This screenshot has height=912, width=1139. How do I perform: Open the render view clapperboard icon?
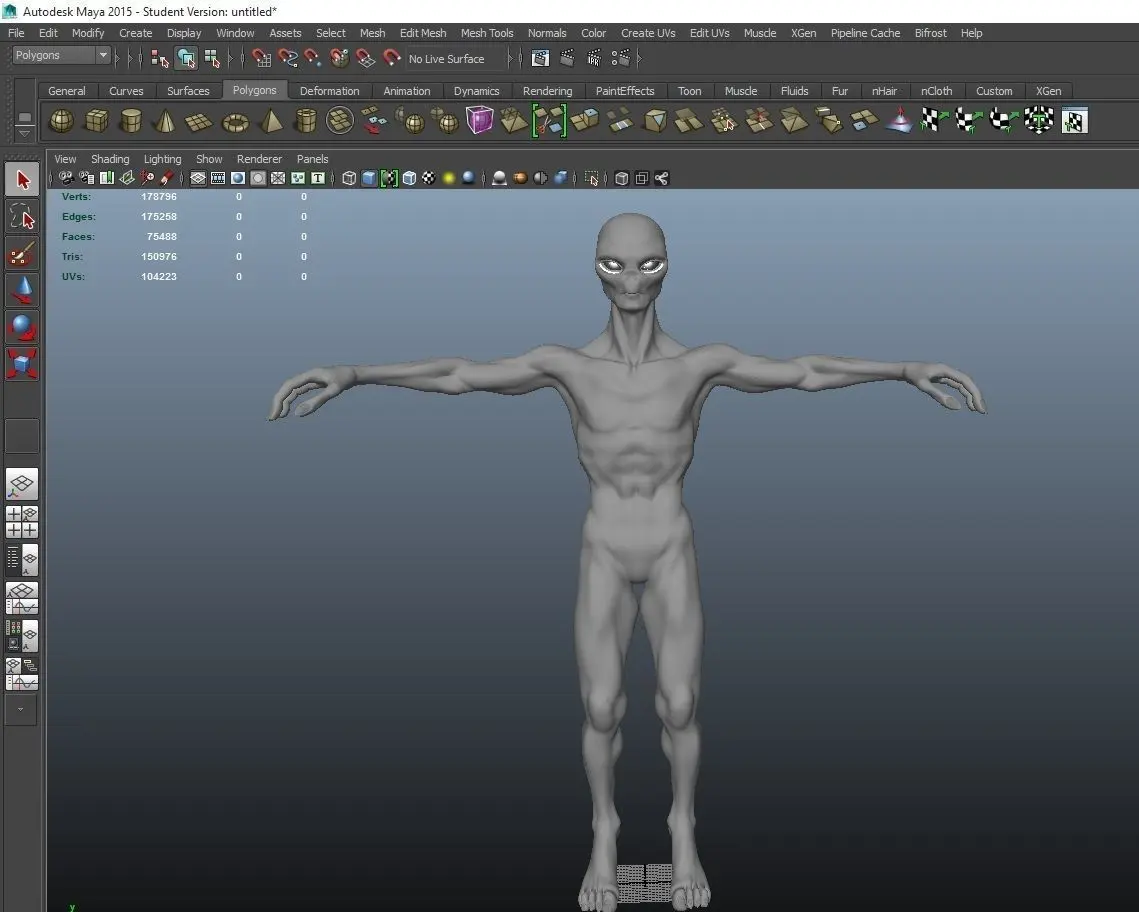coord(540,59)
